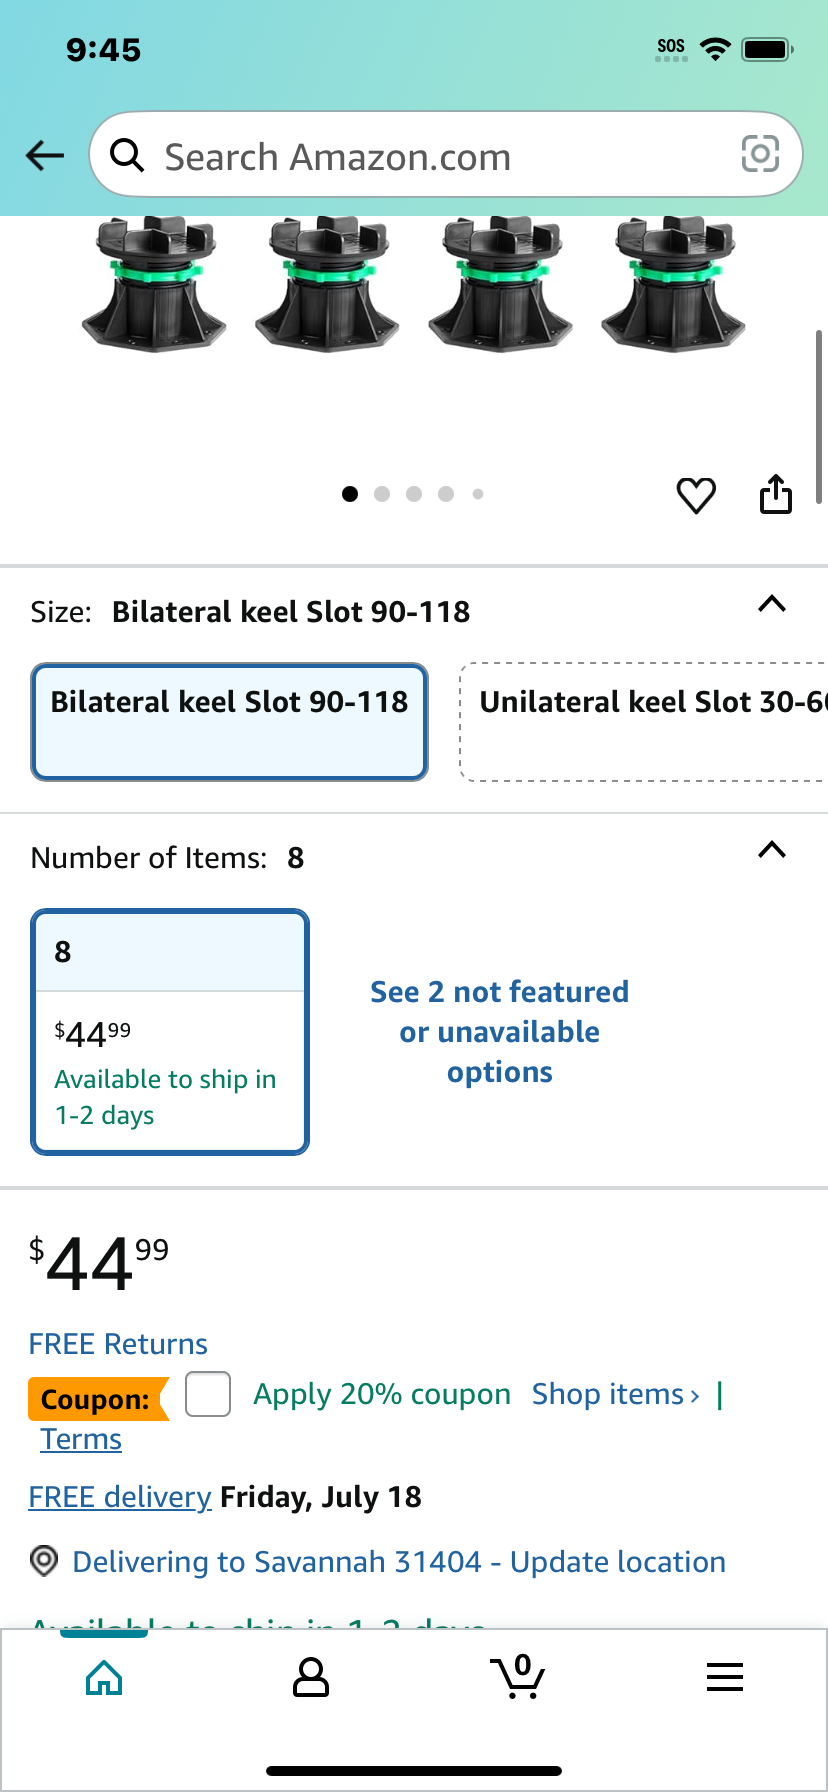Open Shop items coupon link
This screenshot has width=828, height=1792.
(x=616, y=1394)
